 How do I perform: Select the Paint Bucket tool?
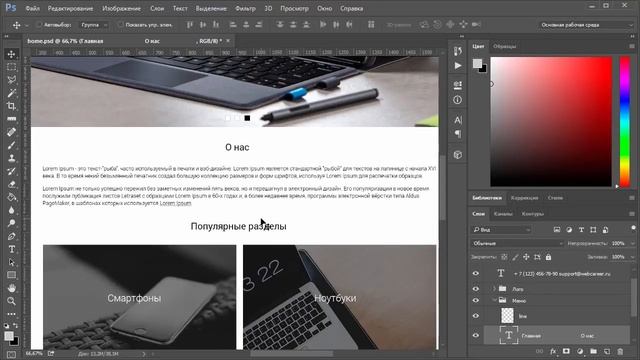pyautogui.click(x=11, y=197)
